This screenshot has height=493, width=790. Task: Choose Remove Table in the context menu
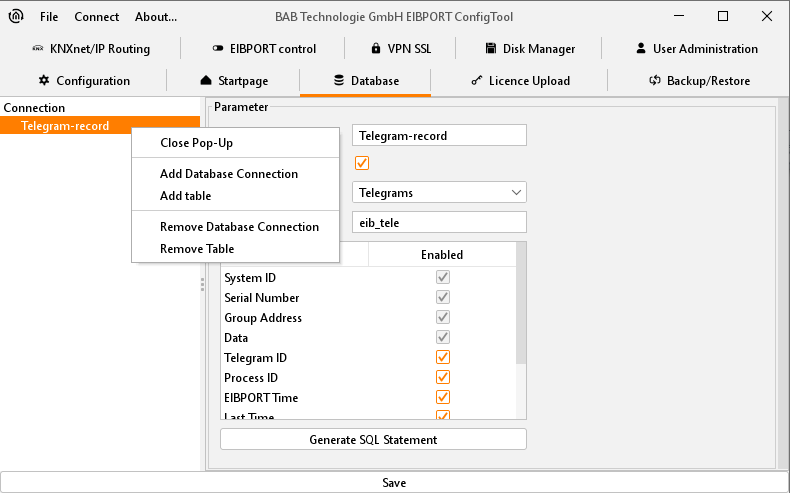click(x=197, y=249)
